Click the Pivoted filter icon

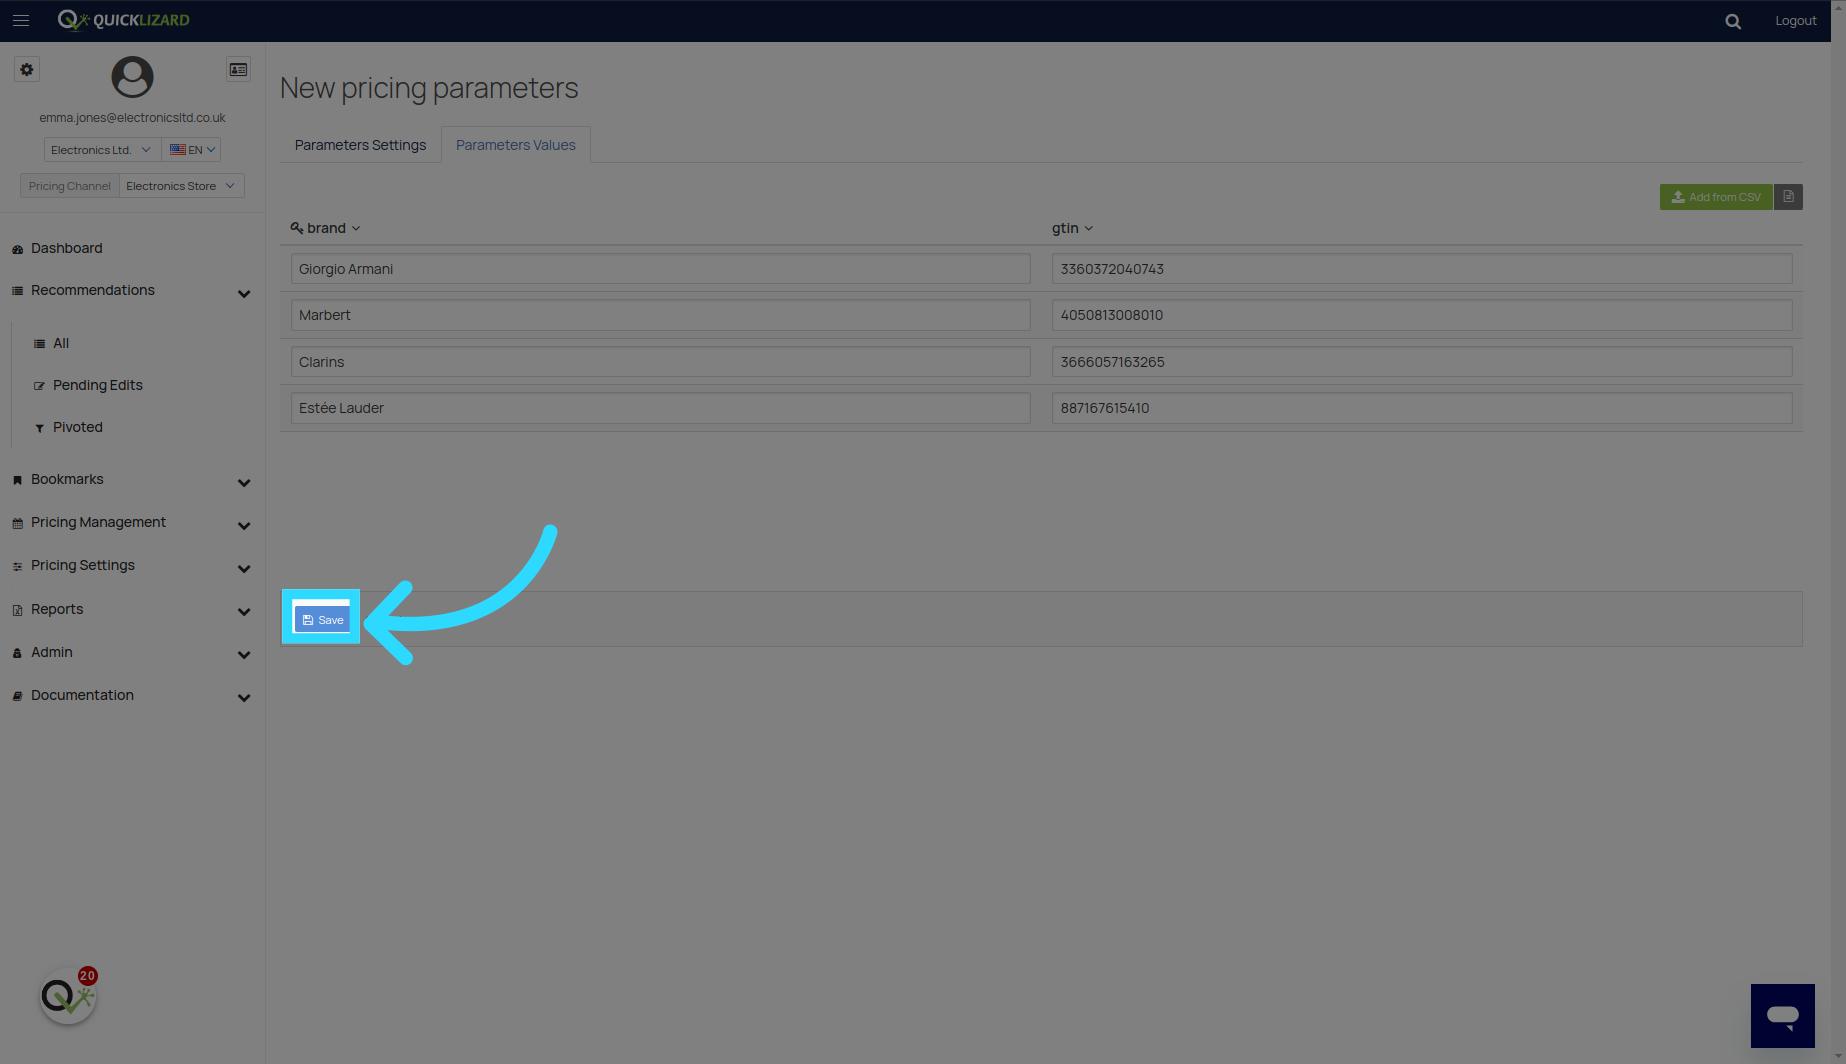pos(39,428)
